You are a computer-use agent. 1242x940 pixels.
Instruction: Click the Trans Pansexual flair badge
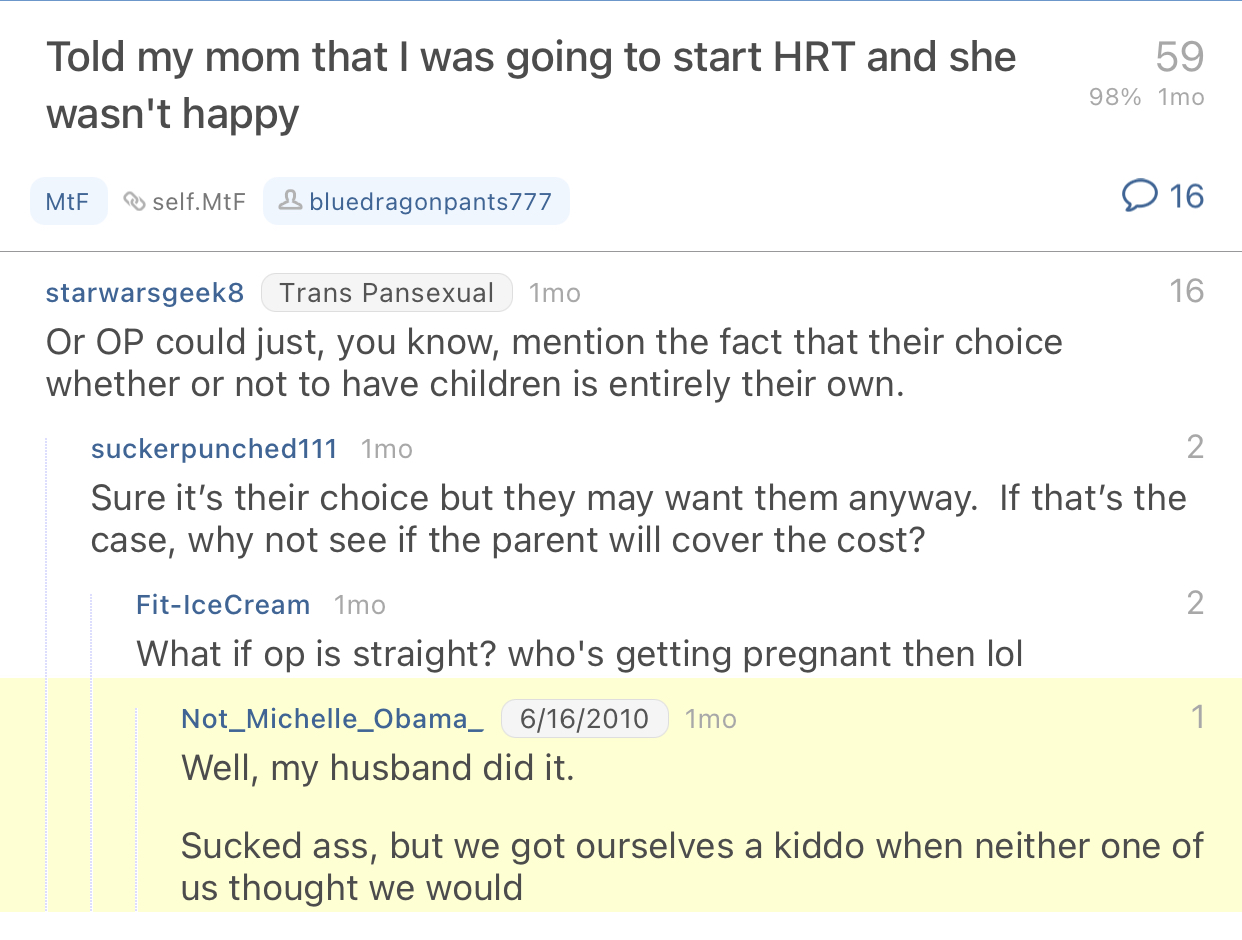(386, 293)
